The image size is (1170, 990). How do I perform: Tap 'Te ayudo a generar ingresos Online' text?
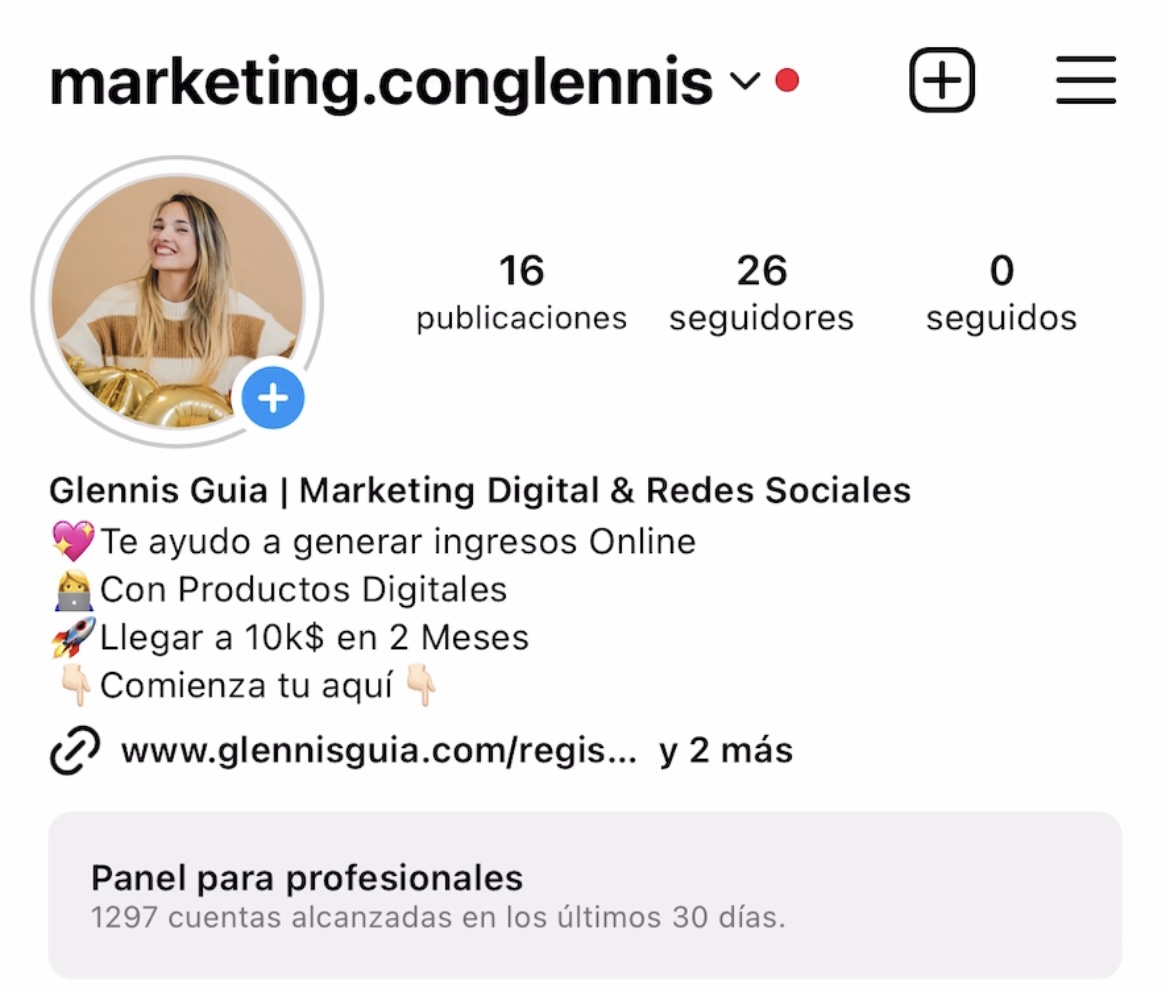tap(398, 542)
